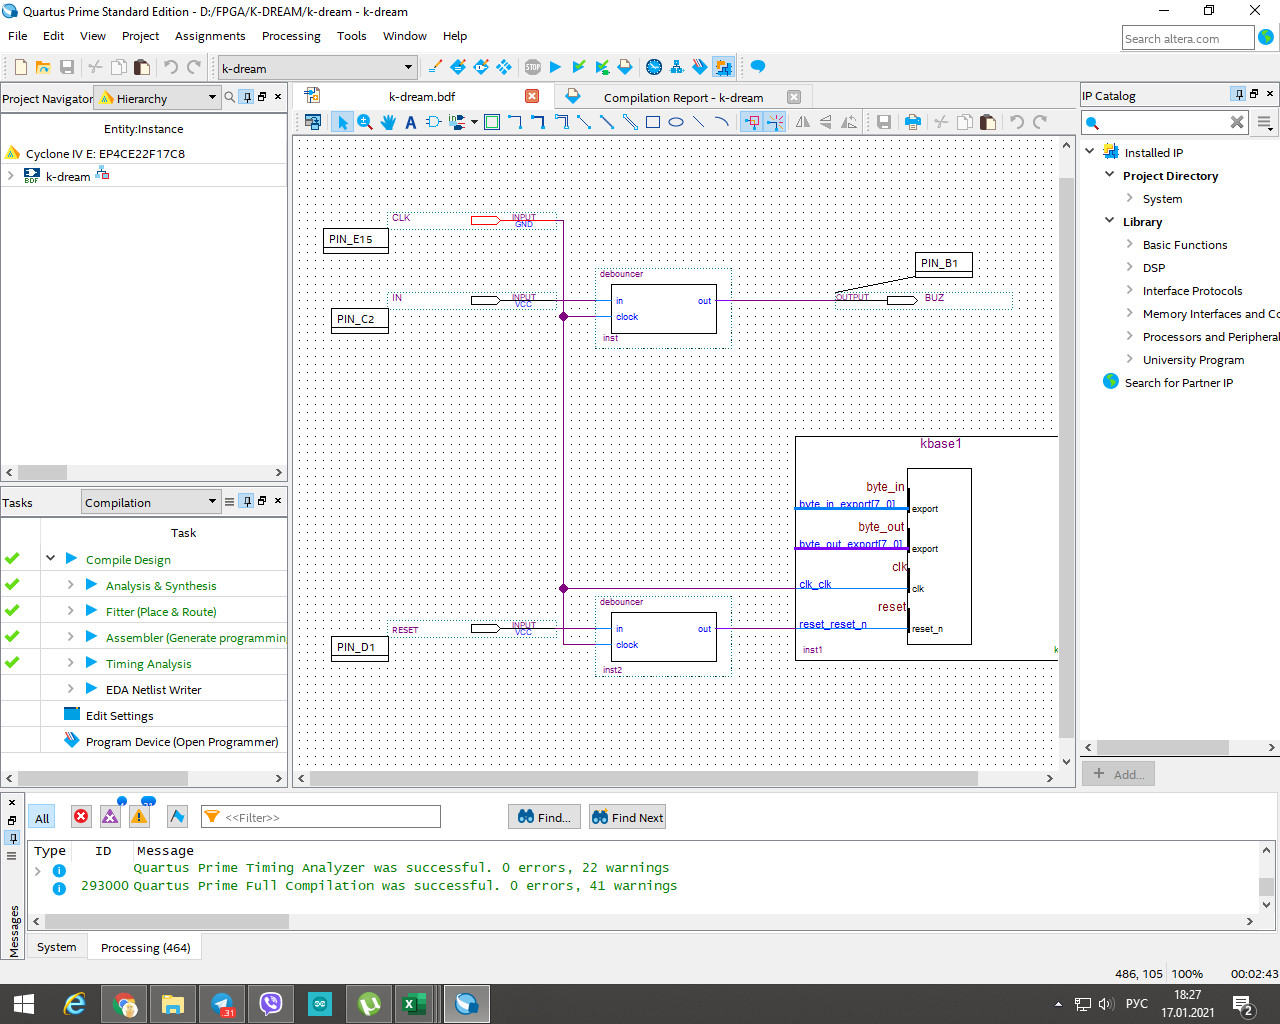Collapse the Compile Design task
The height and width of the screenshot is (1024, 1280).
[x=50, y=559]
